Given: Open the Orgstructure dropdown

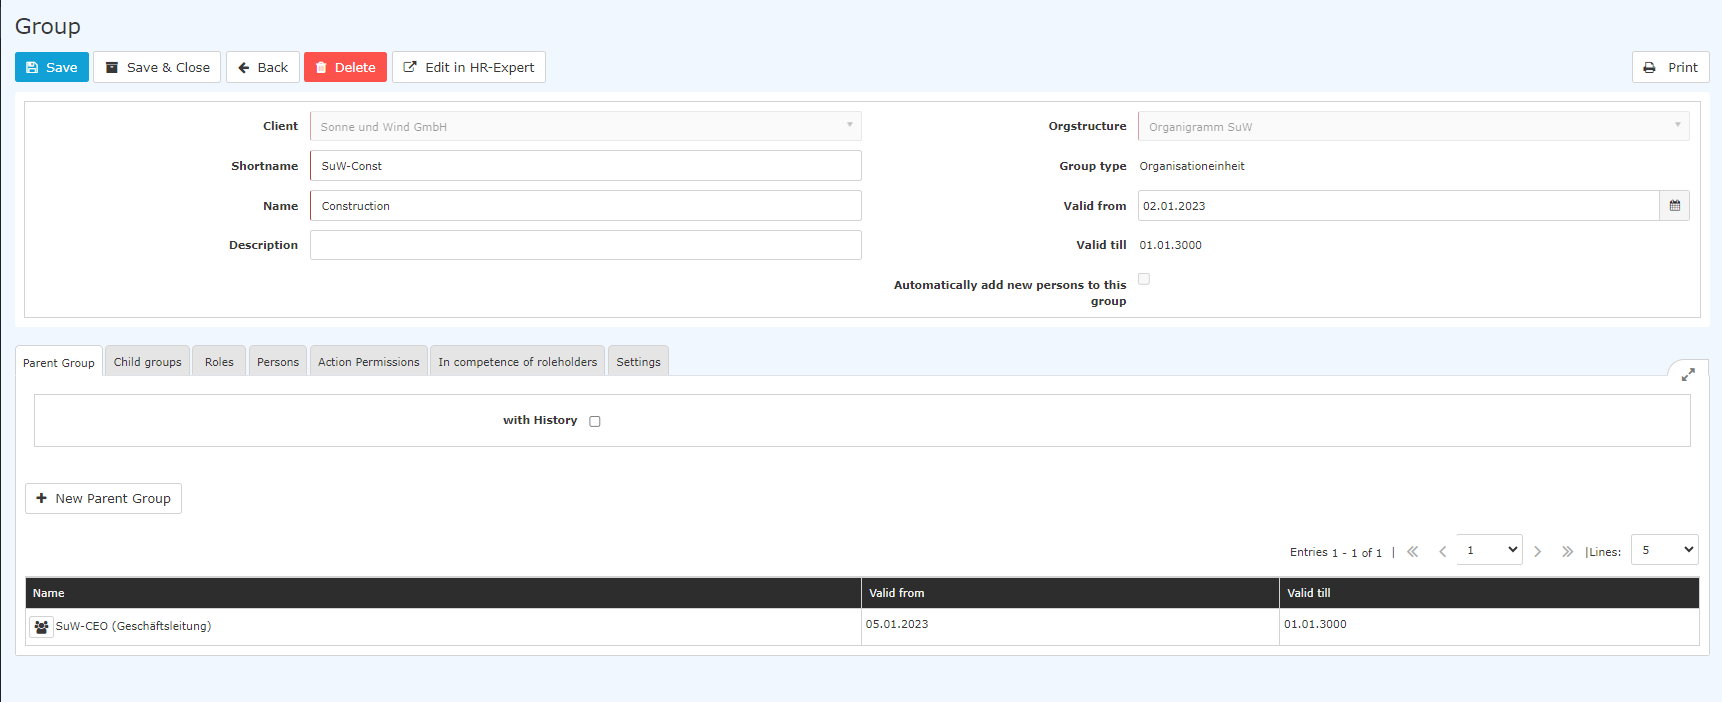Looking at the screenshot, I should (1414, 126).
